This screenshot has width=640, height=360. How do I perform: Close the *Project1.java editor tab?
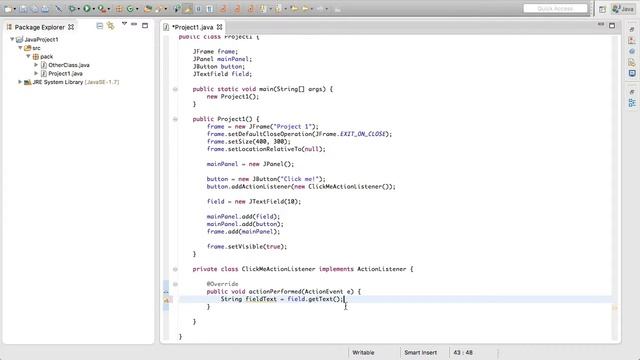point(220,27)
